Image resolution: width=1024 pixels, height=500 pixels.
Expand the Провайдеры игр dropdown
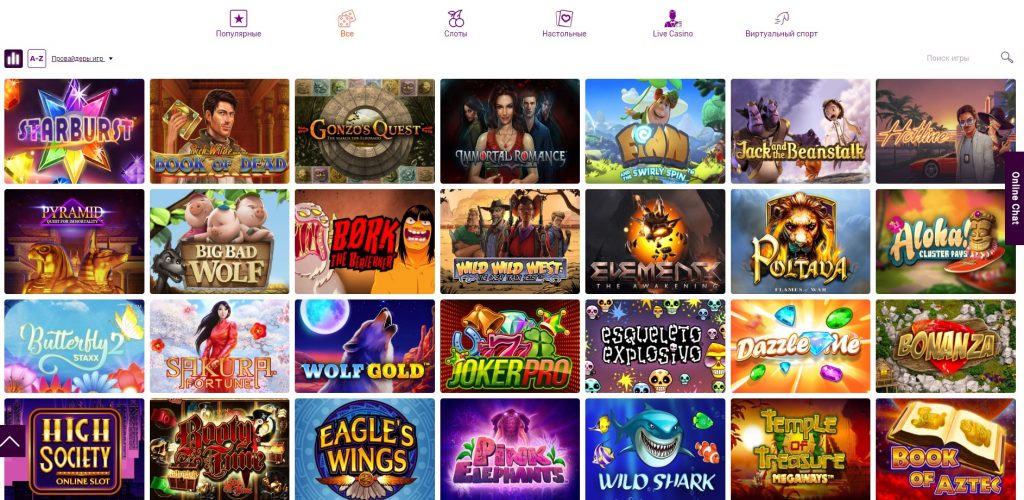tap(82, 59)
